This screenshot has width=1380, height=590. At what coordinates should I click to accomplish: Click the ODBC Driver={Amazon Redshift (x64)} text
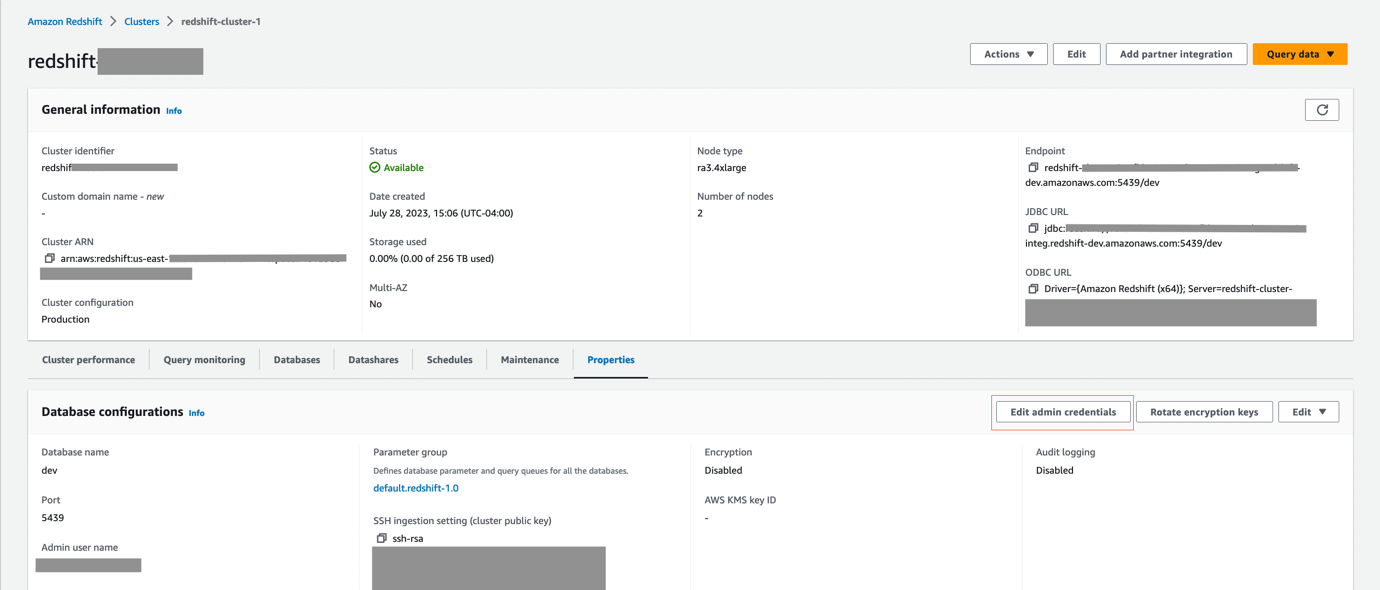click(1168, 289)
